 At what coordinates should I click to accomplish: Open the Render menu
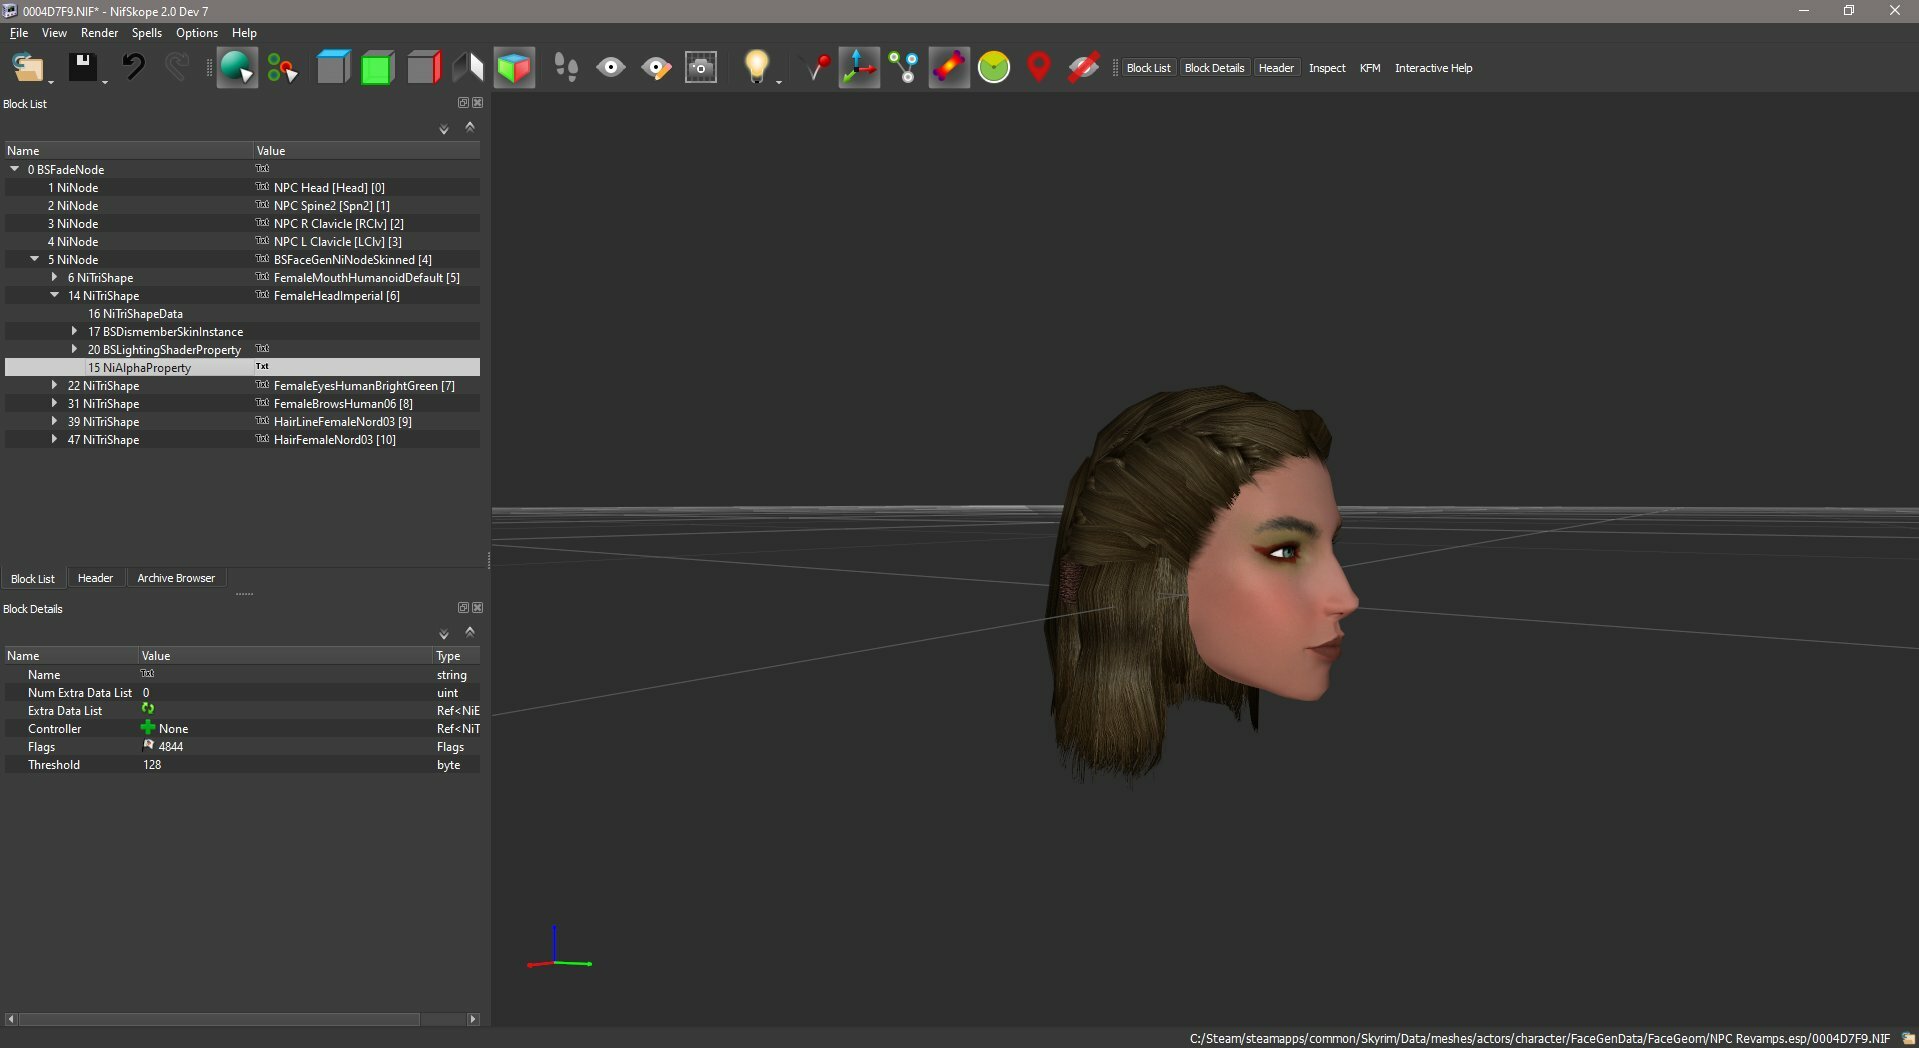99,33
